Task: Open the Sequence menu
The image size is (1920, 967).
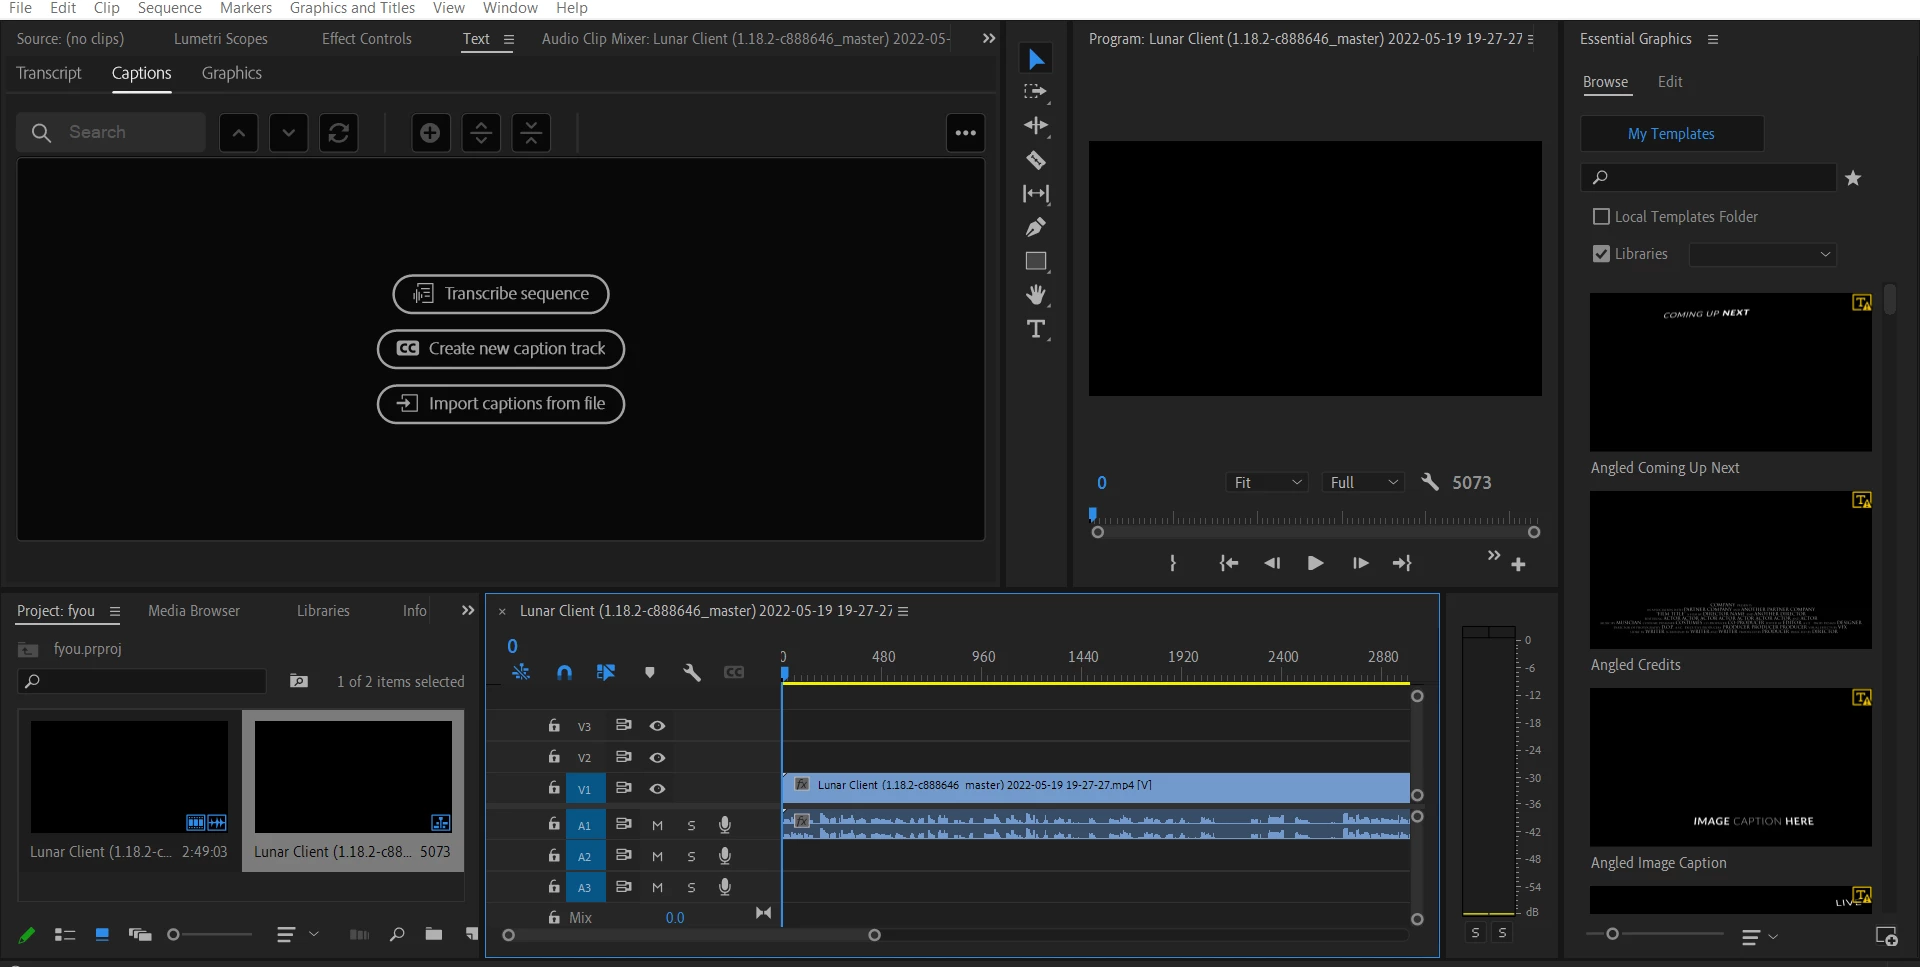Action: 170,9
